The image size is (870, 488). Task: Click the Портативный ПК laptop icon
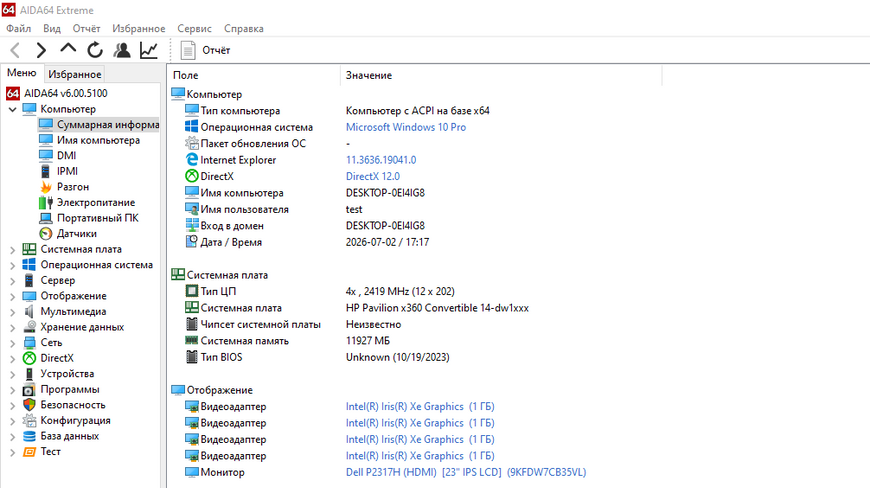pyautogui.click(x=46, y=218)
